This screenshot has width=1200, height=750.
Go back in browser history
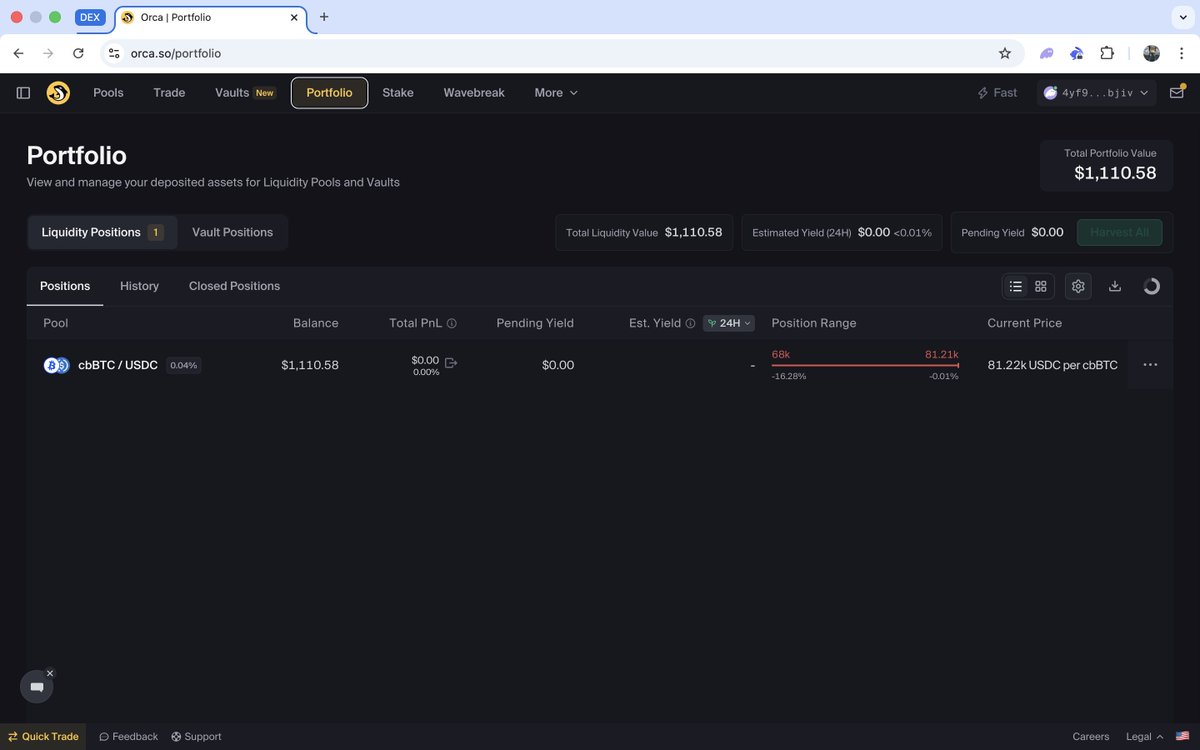coord(19,53)
